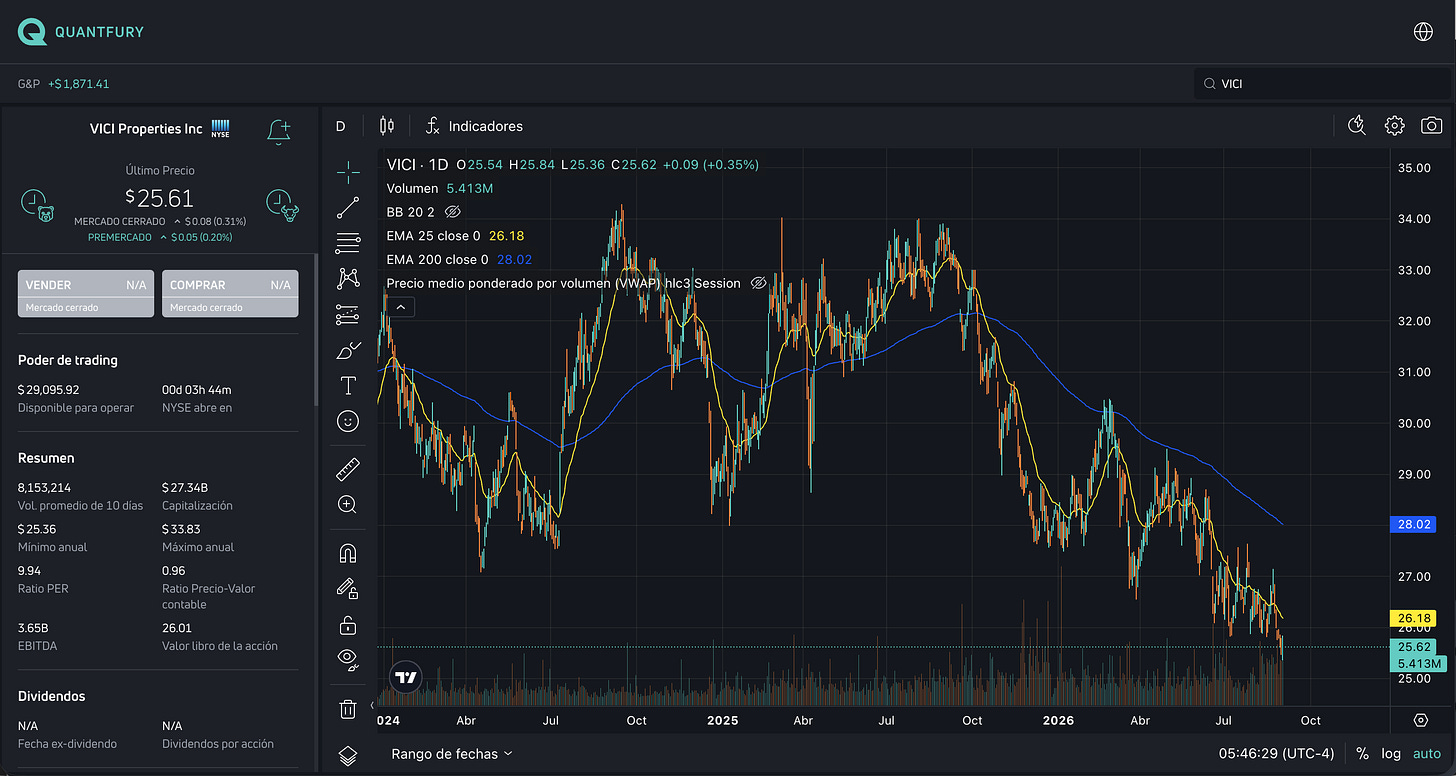Click the COMPRAR buy button

(x=230, y=294)
